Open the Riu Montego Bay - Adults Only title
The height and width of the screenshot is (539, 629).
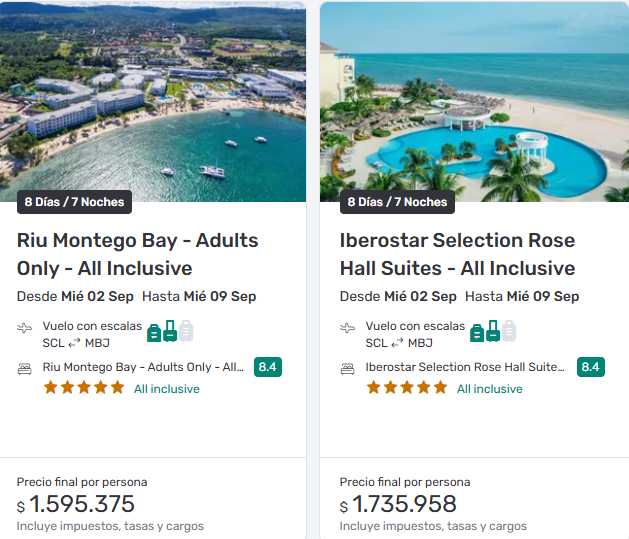coord(138,254)
